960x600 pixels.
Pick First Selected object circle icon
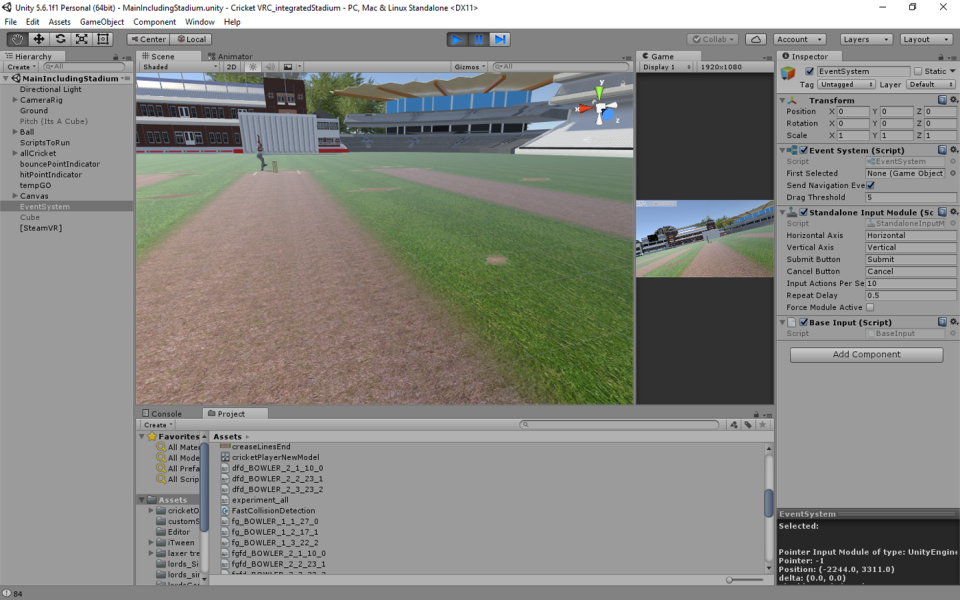click(x=953, y=173)
